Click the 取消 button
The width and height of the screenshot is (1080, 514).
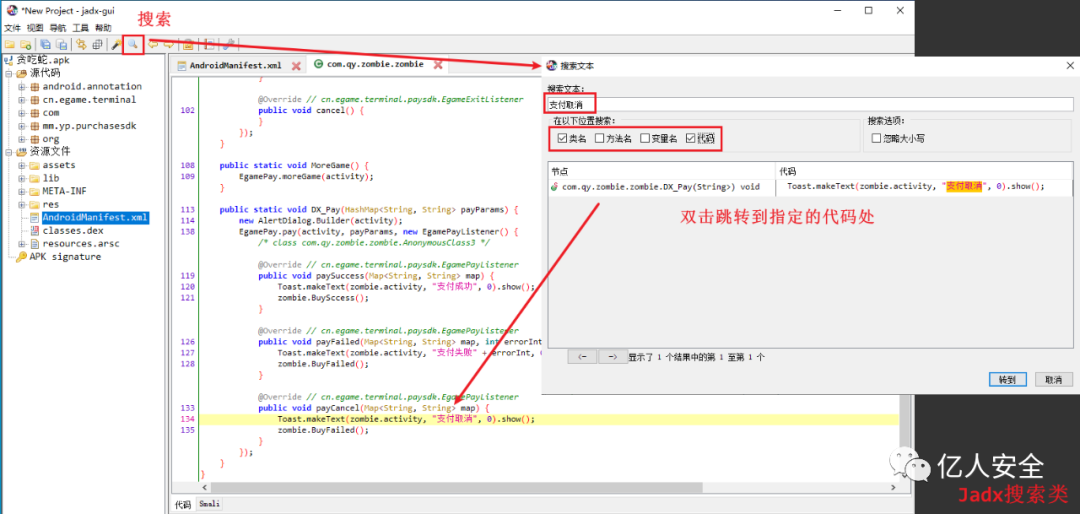pyautogui.click(x=1053, y=380)
